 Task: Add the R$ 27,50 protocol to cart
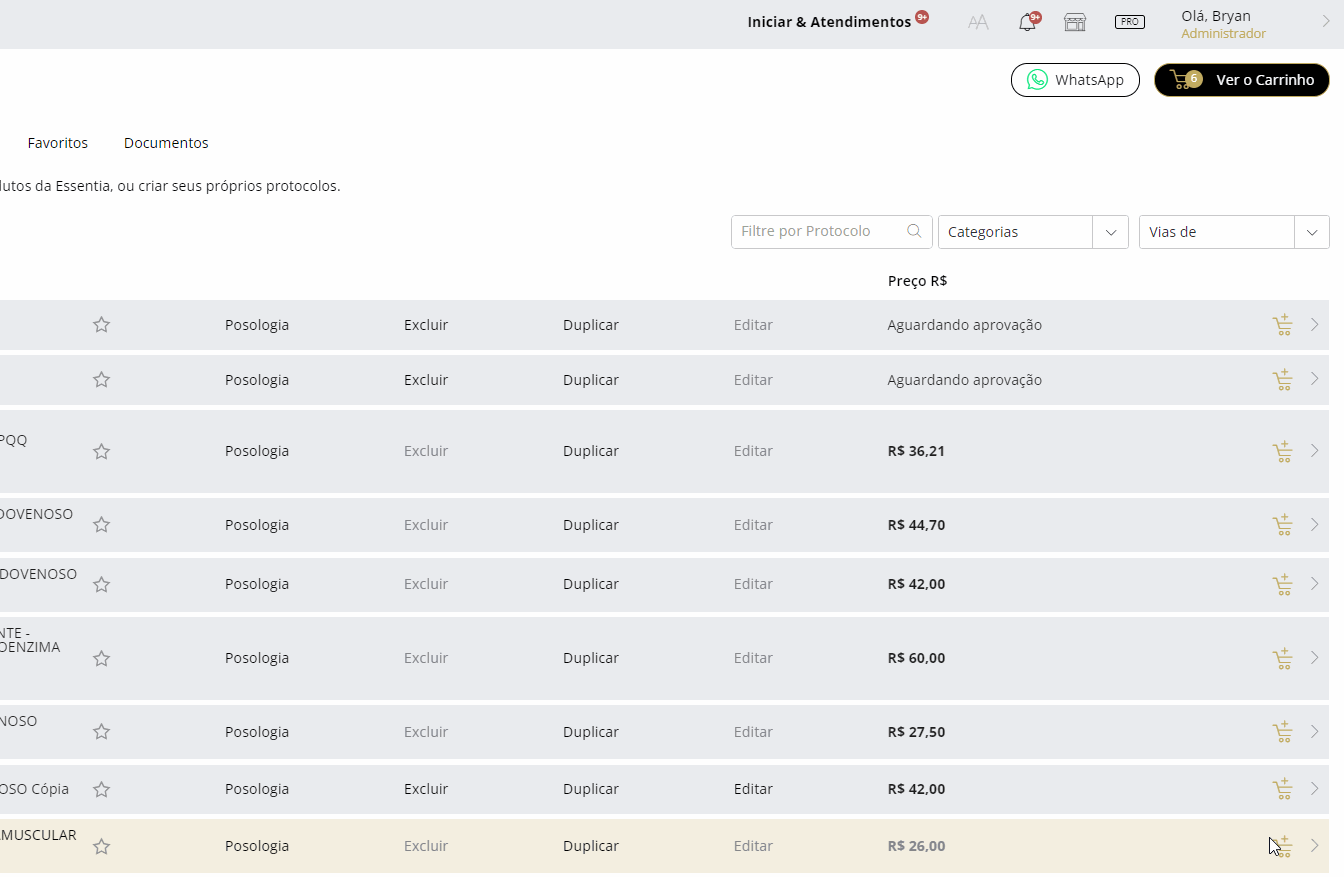[x=1282, y=733]
